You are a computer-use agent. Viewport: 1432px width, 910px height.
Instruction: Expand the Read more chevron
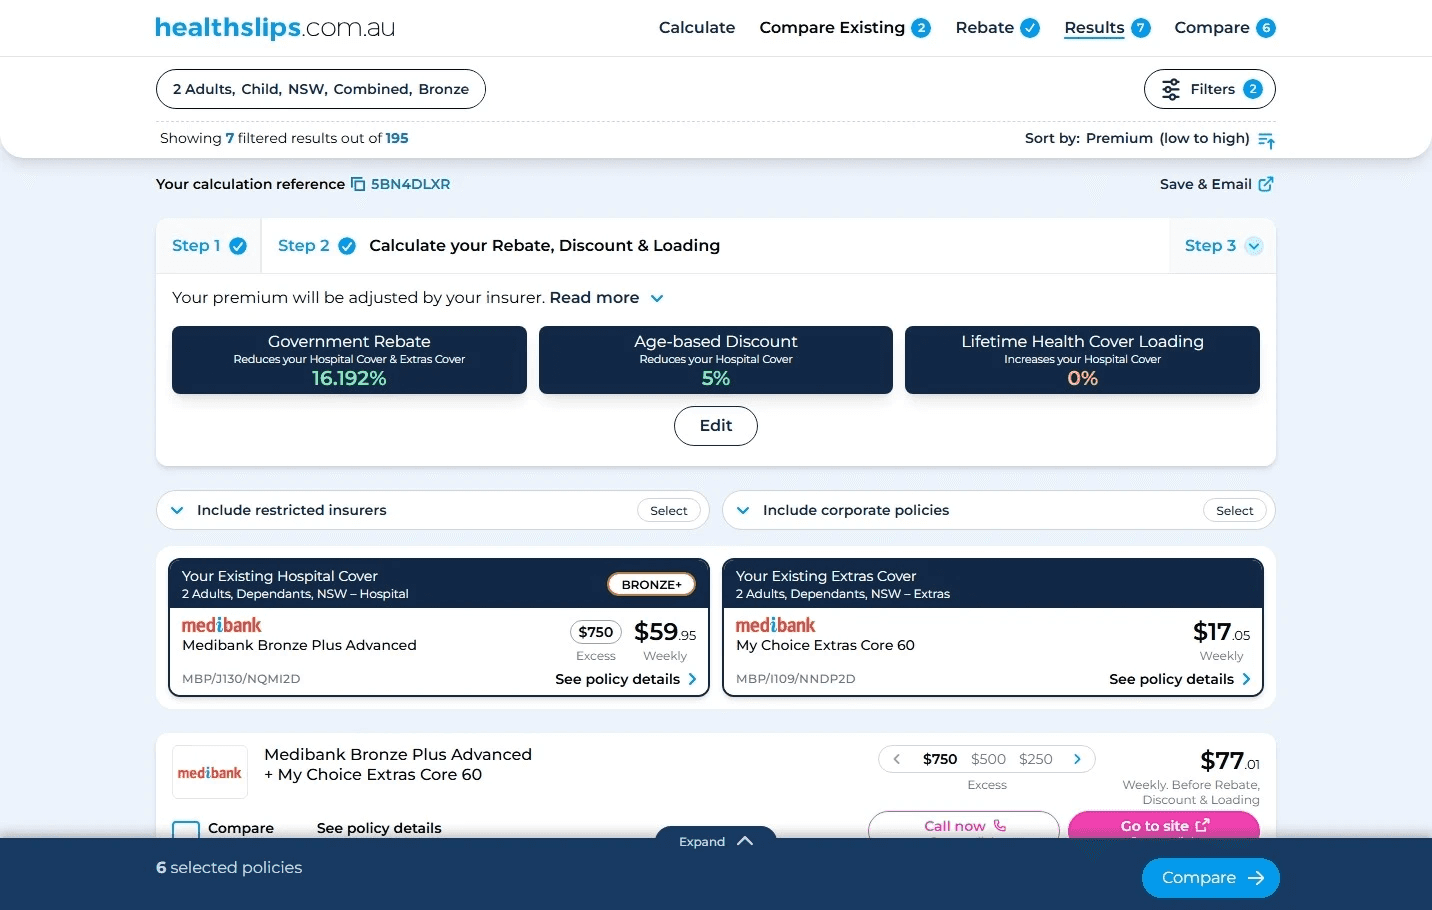(x=657, y=298)
